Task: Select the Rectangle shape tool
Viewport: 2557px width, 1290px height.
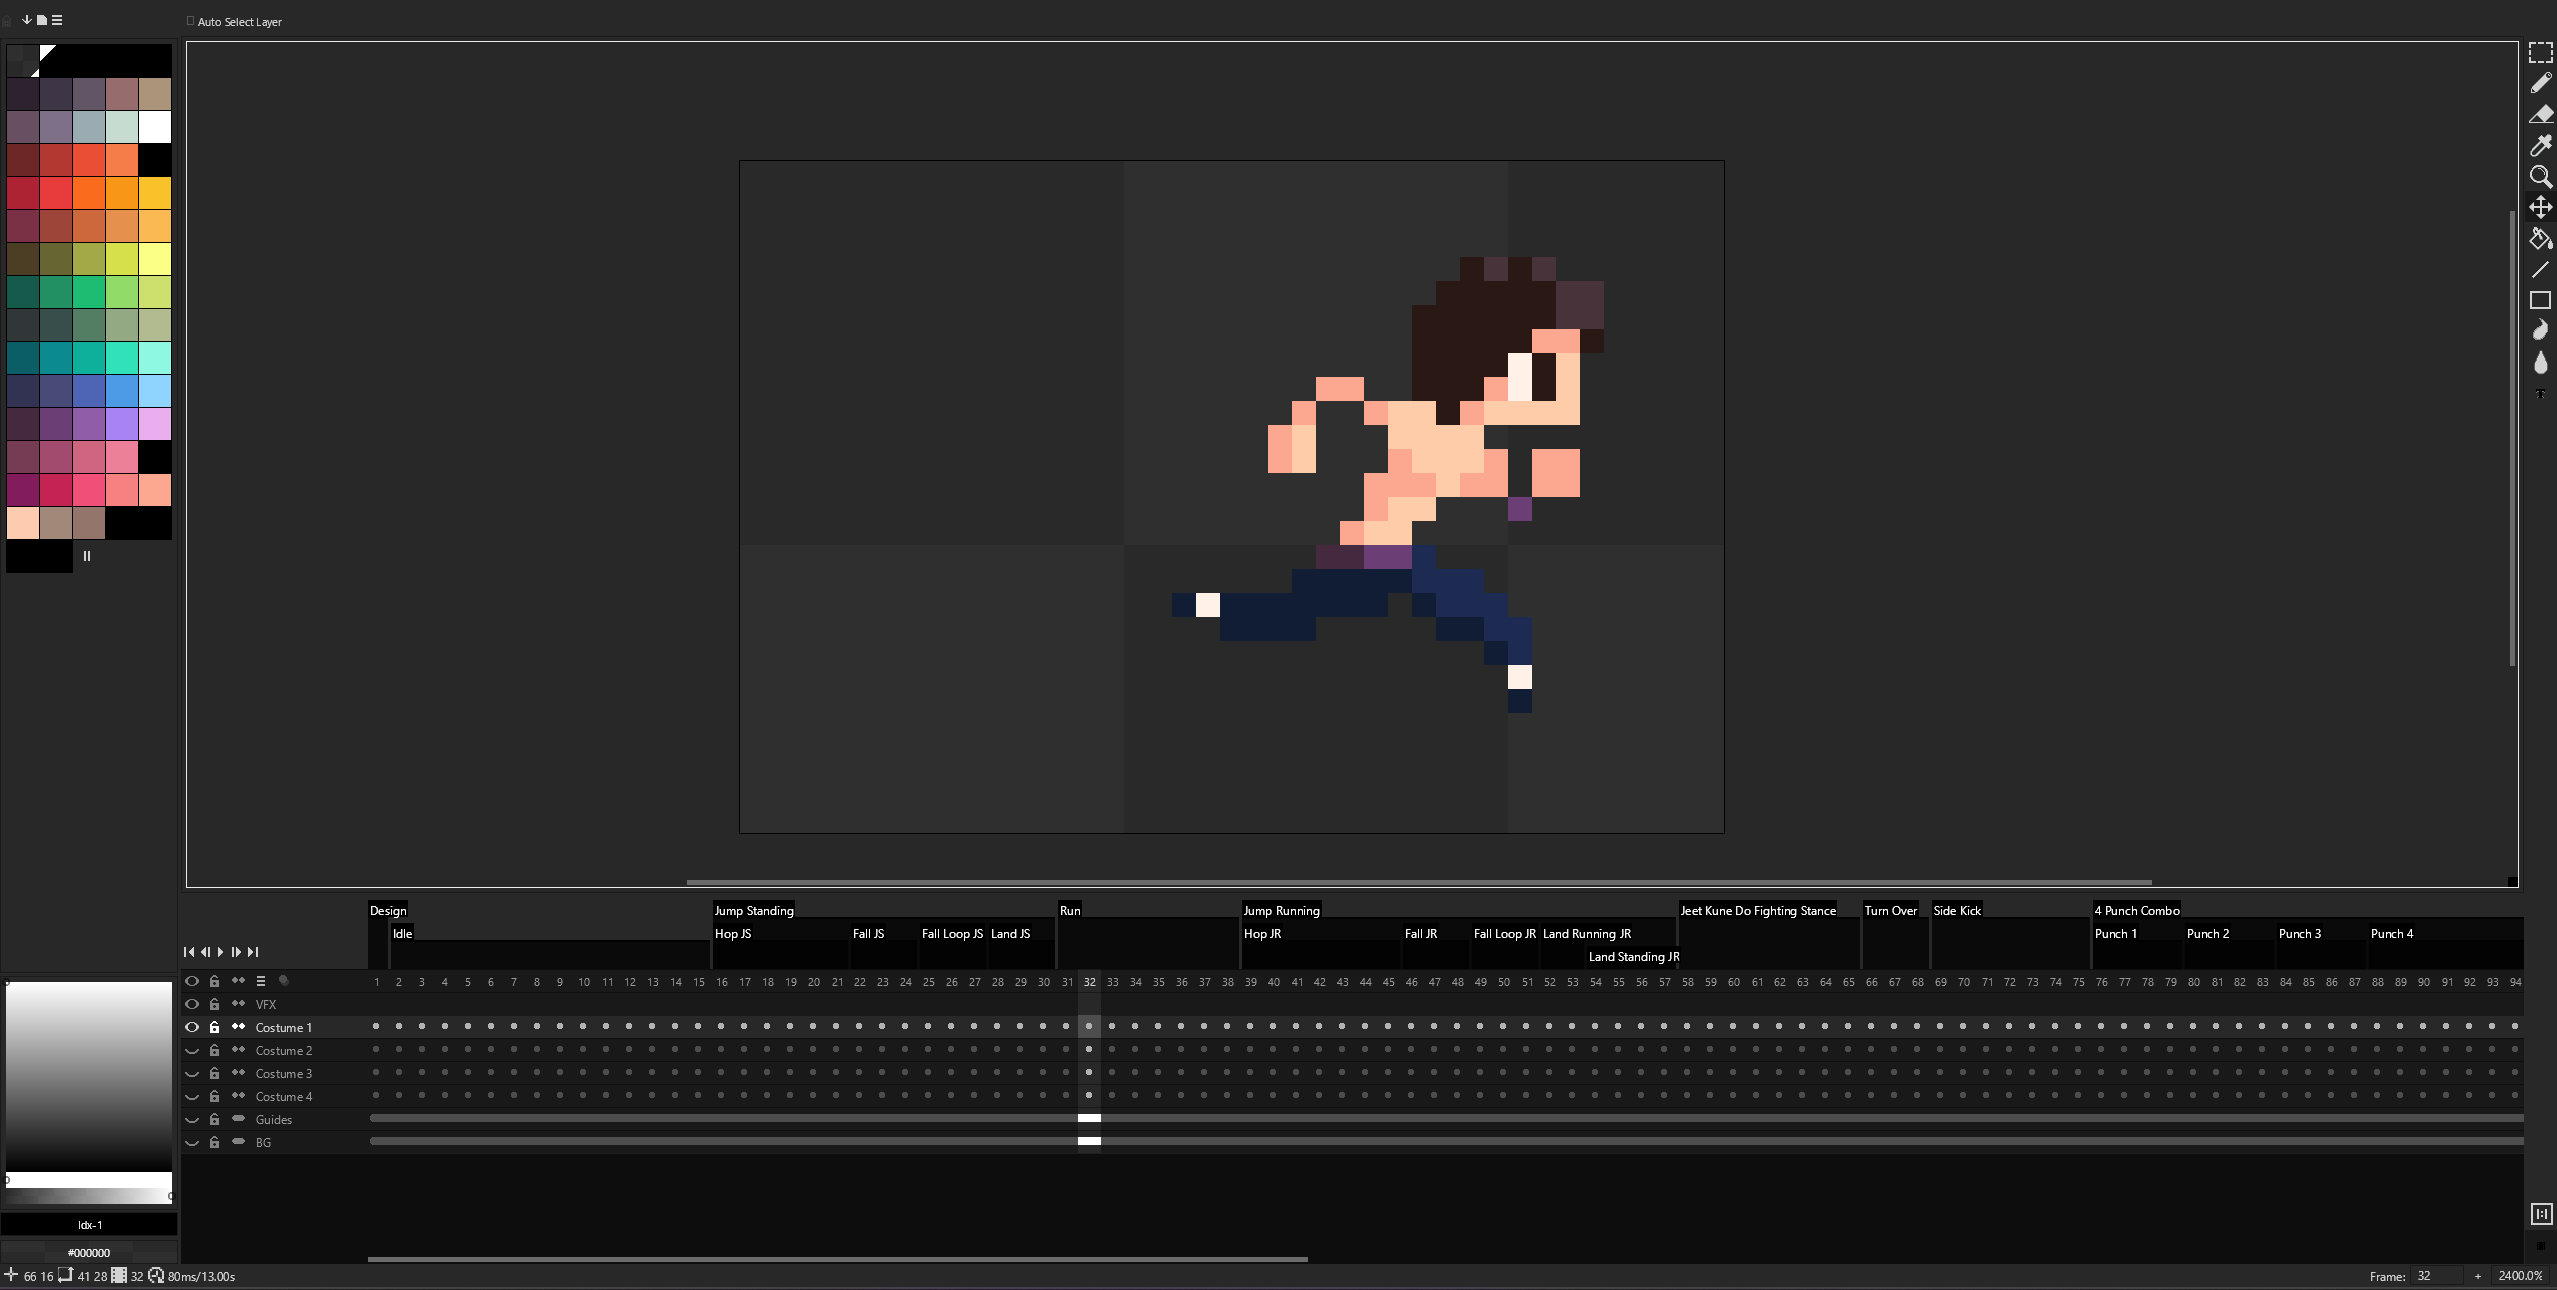Action: coord(2540,300)
